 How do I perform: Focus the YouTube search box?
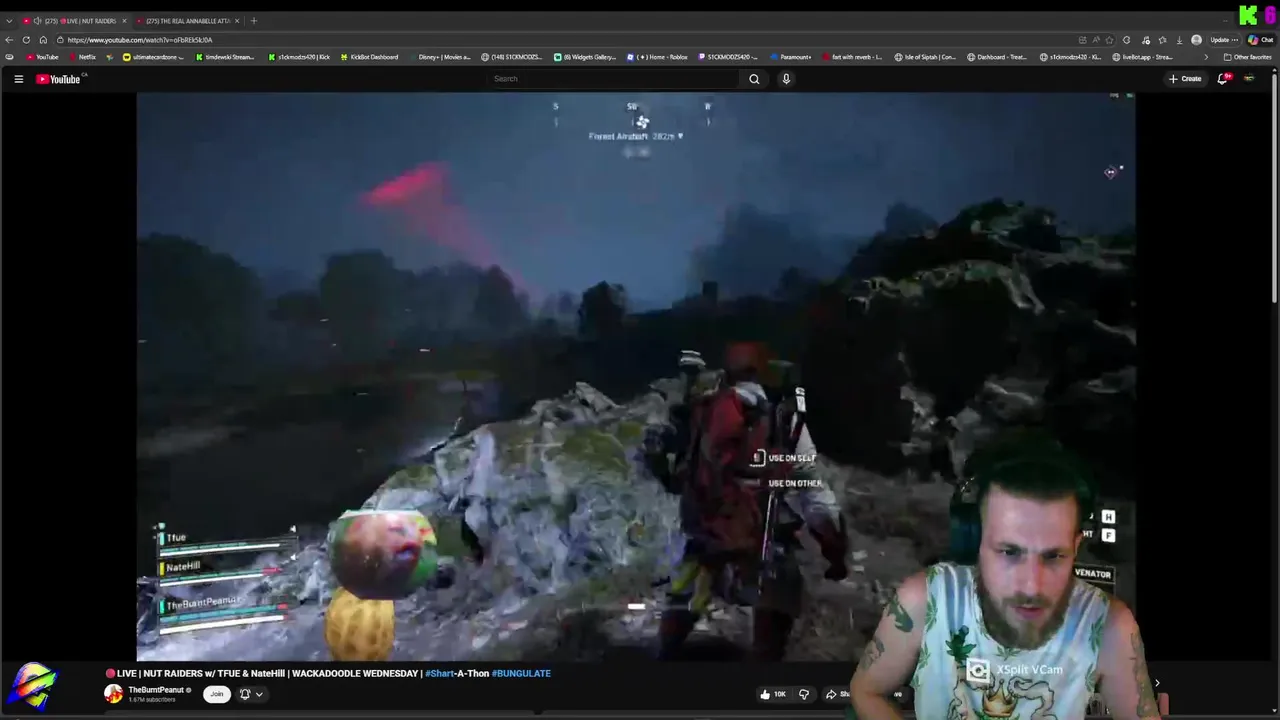(x=614, y=79)
